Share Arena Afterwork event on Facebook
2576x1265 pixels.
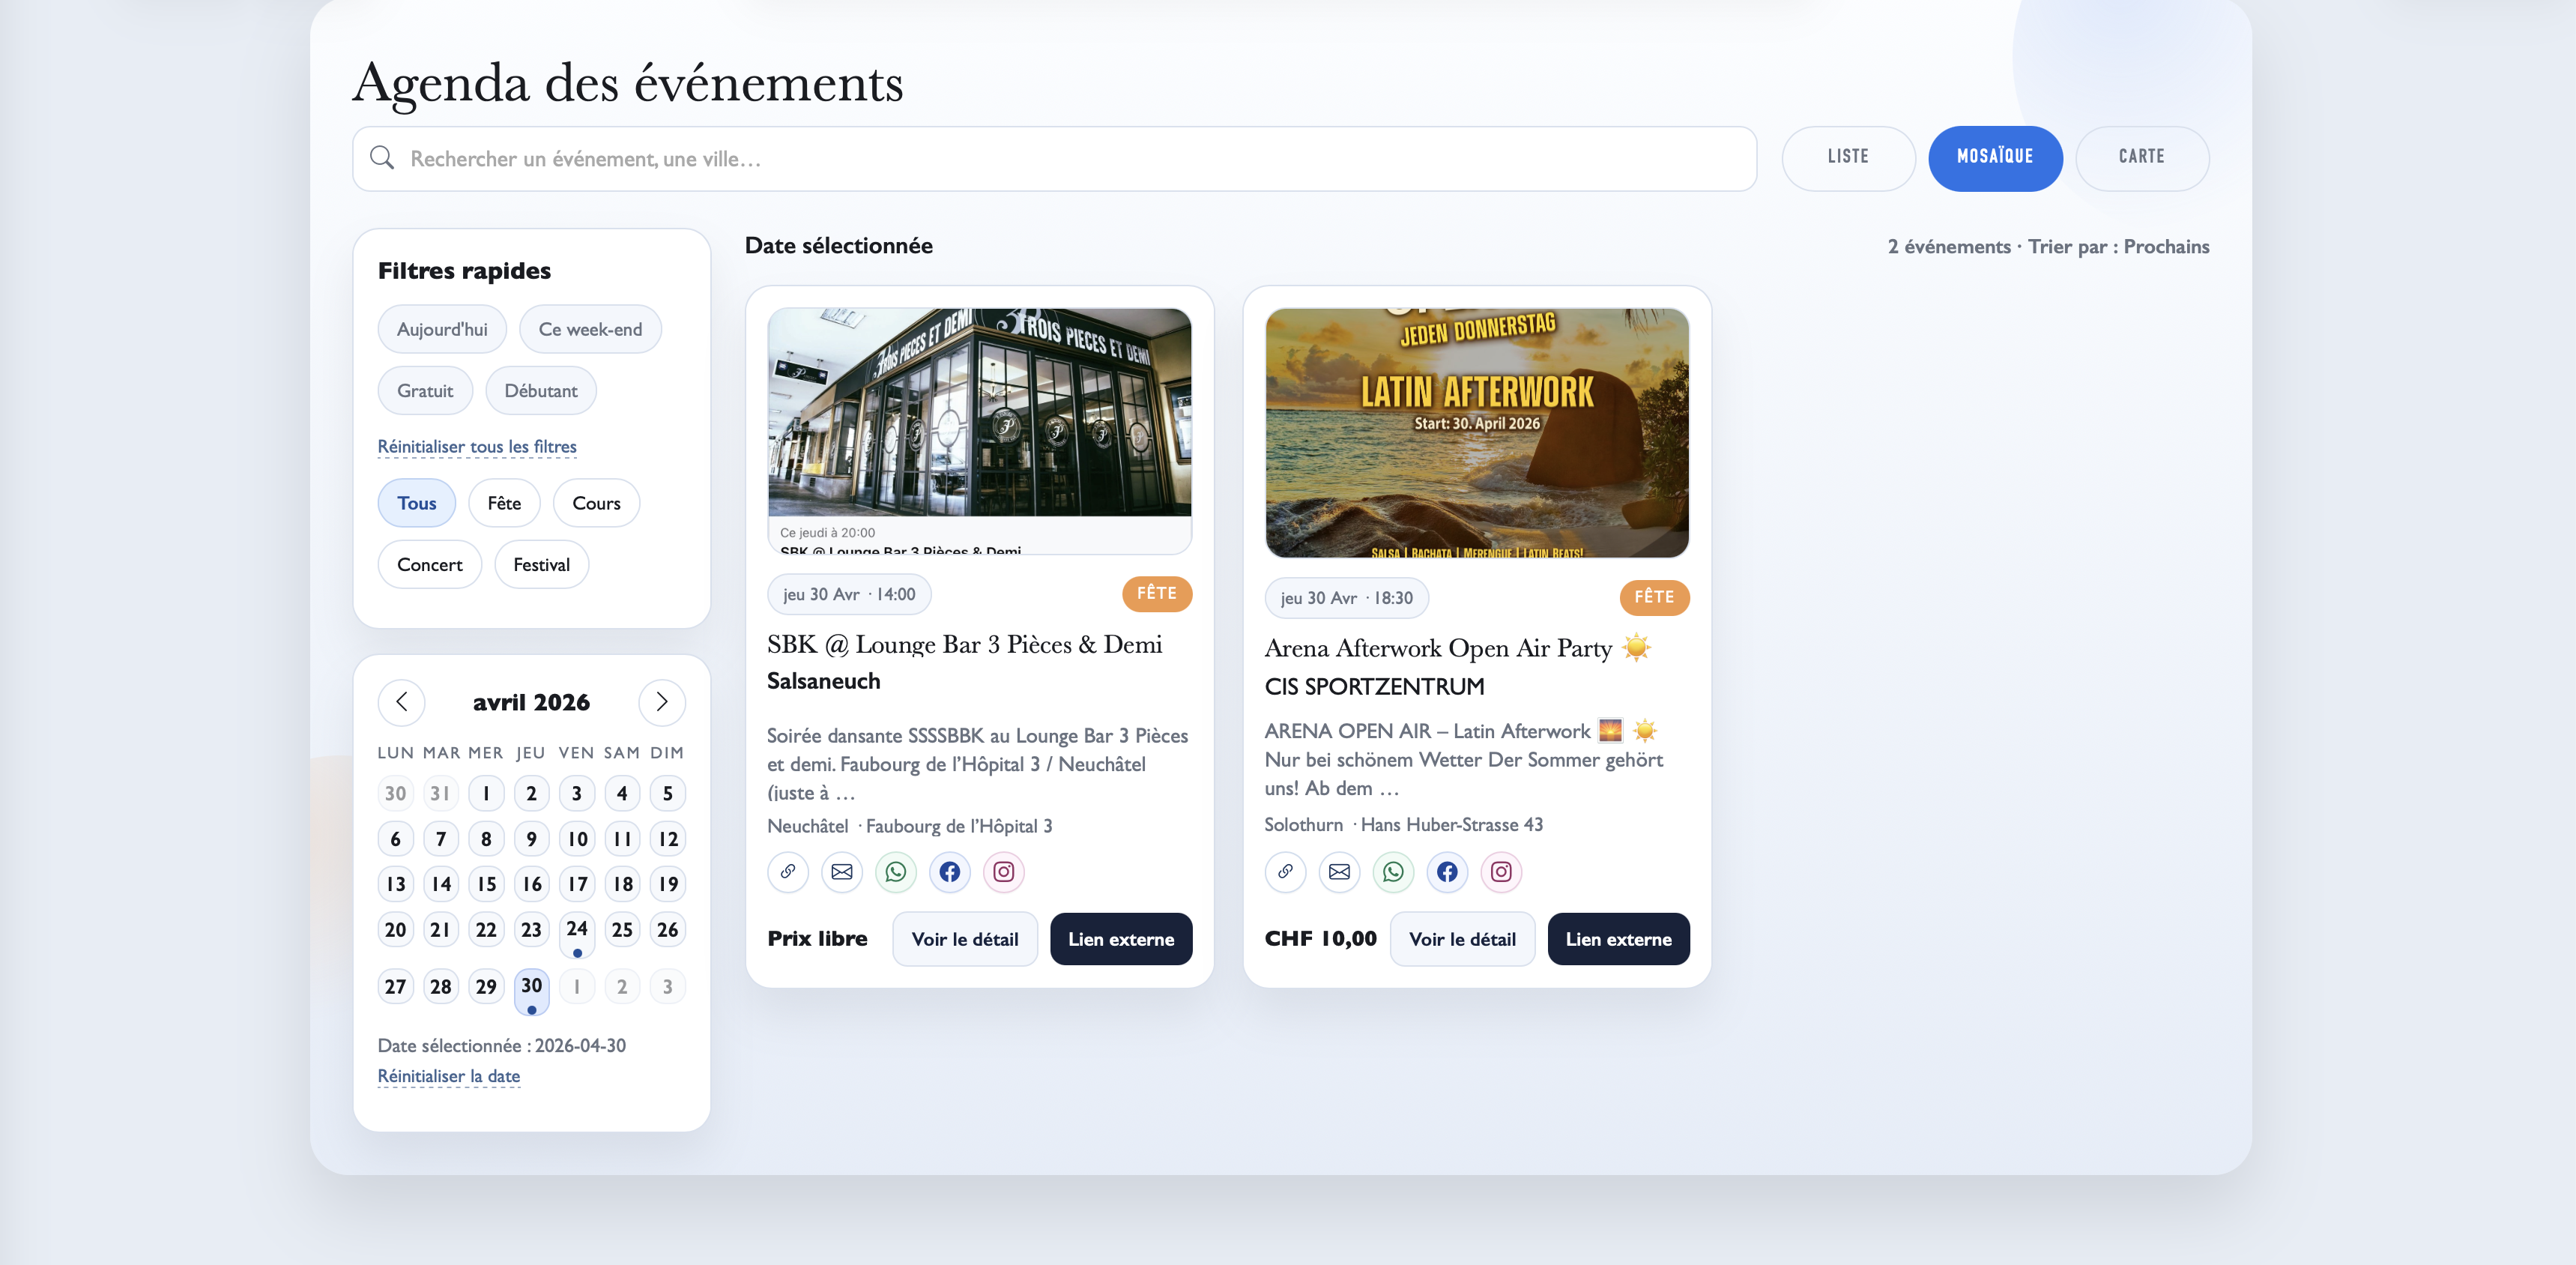pyautogui.click(x=1447, y=871)
